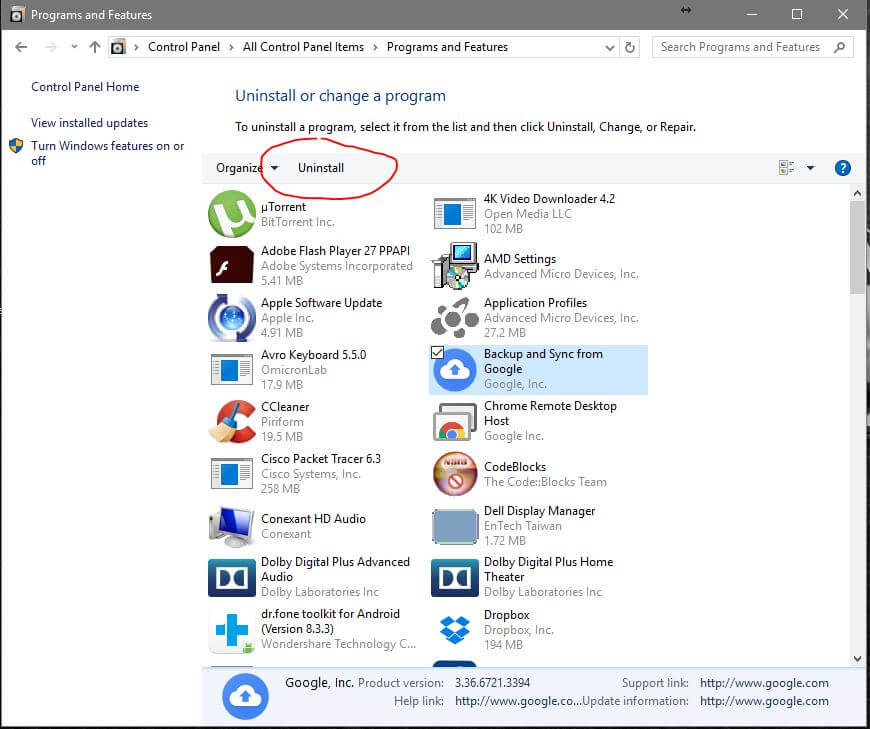Click scrollbar down arrow in program list

point(857,659)
